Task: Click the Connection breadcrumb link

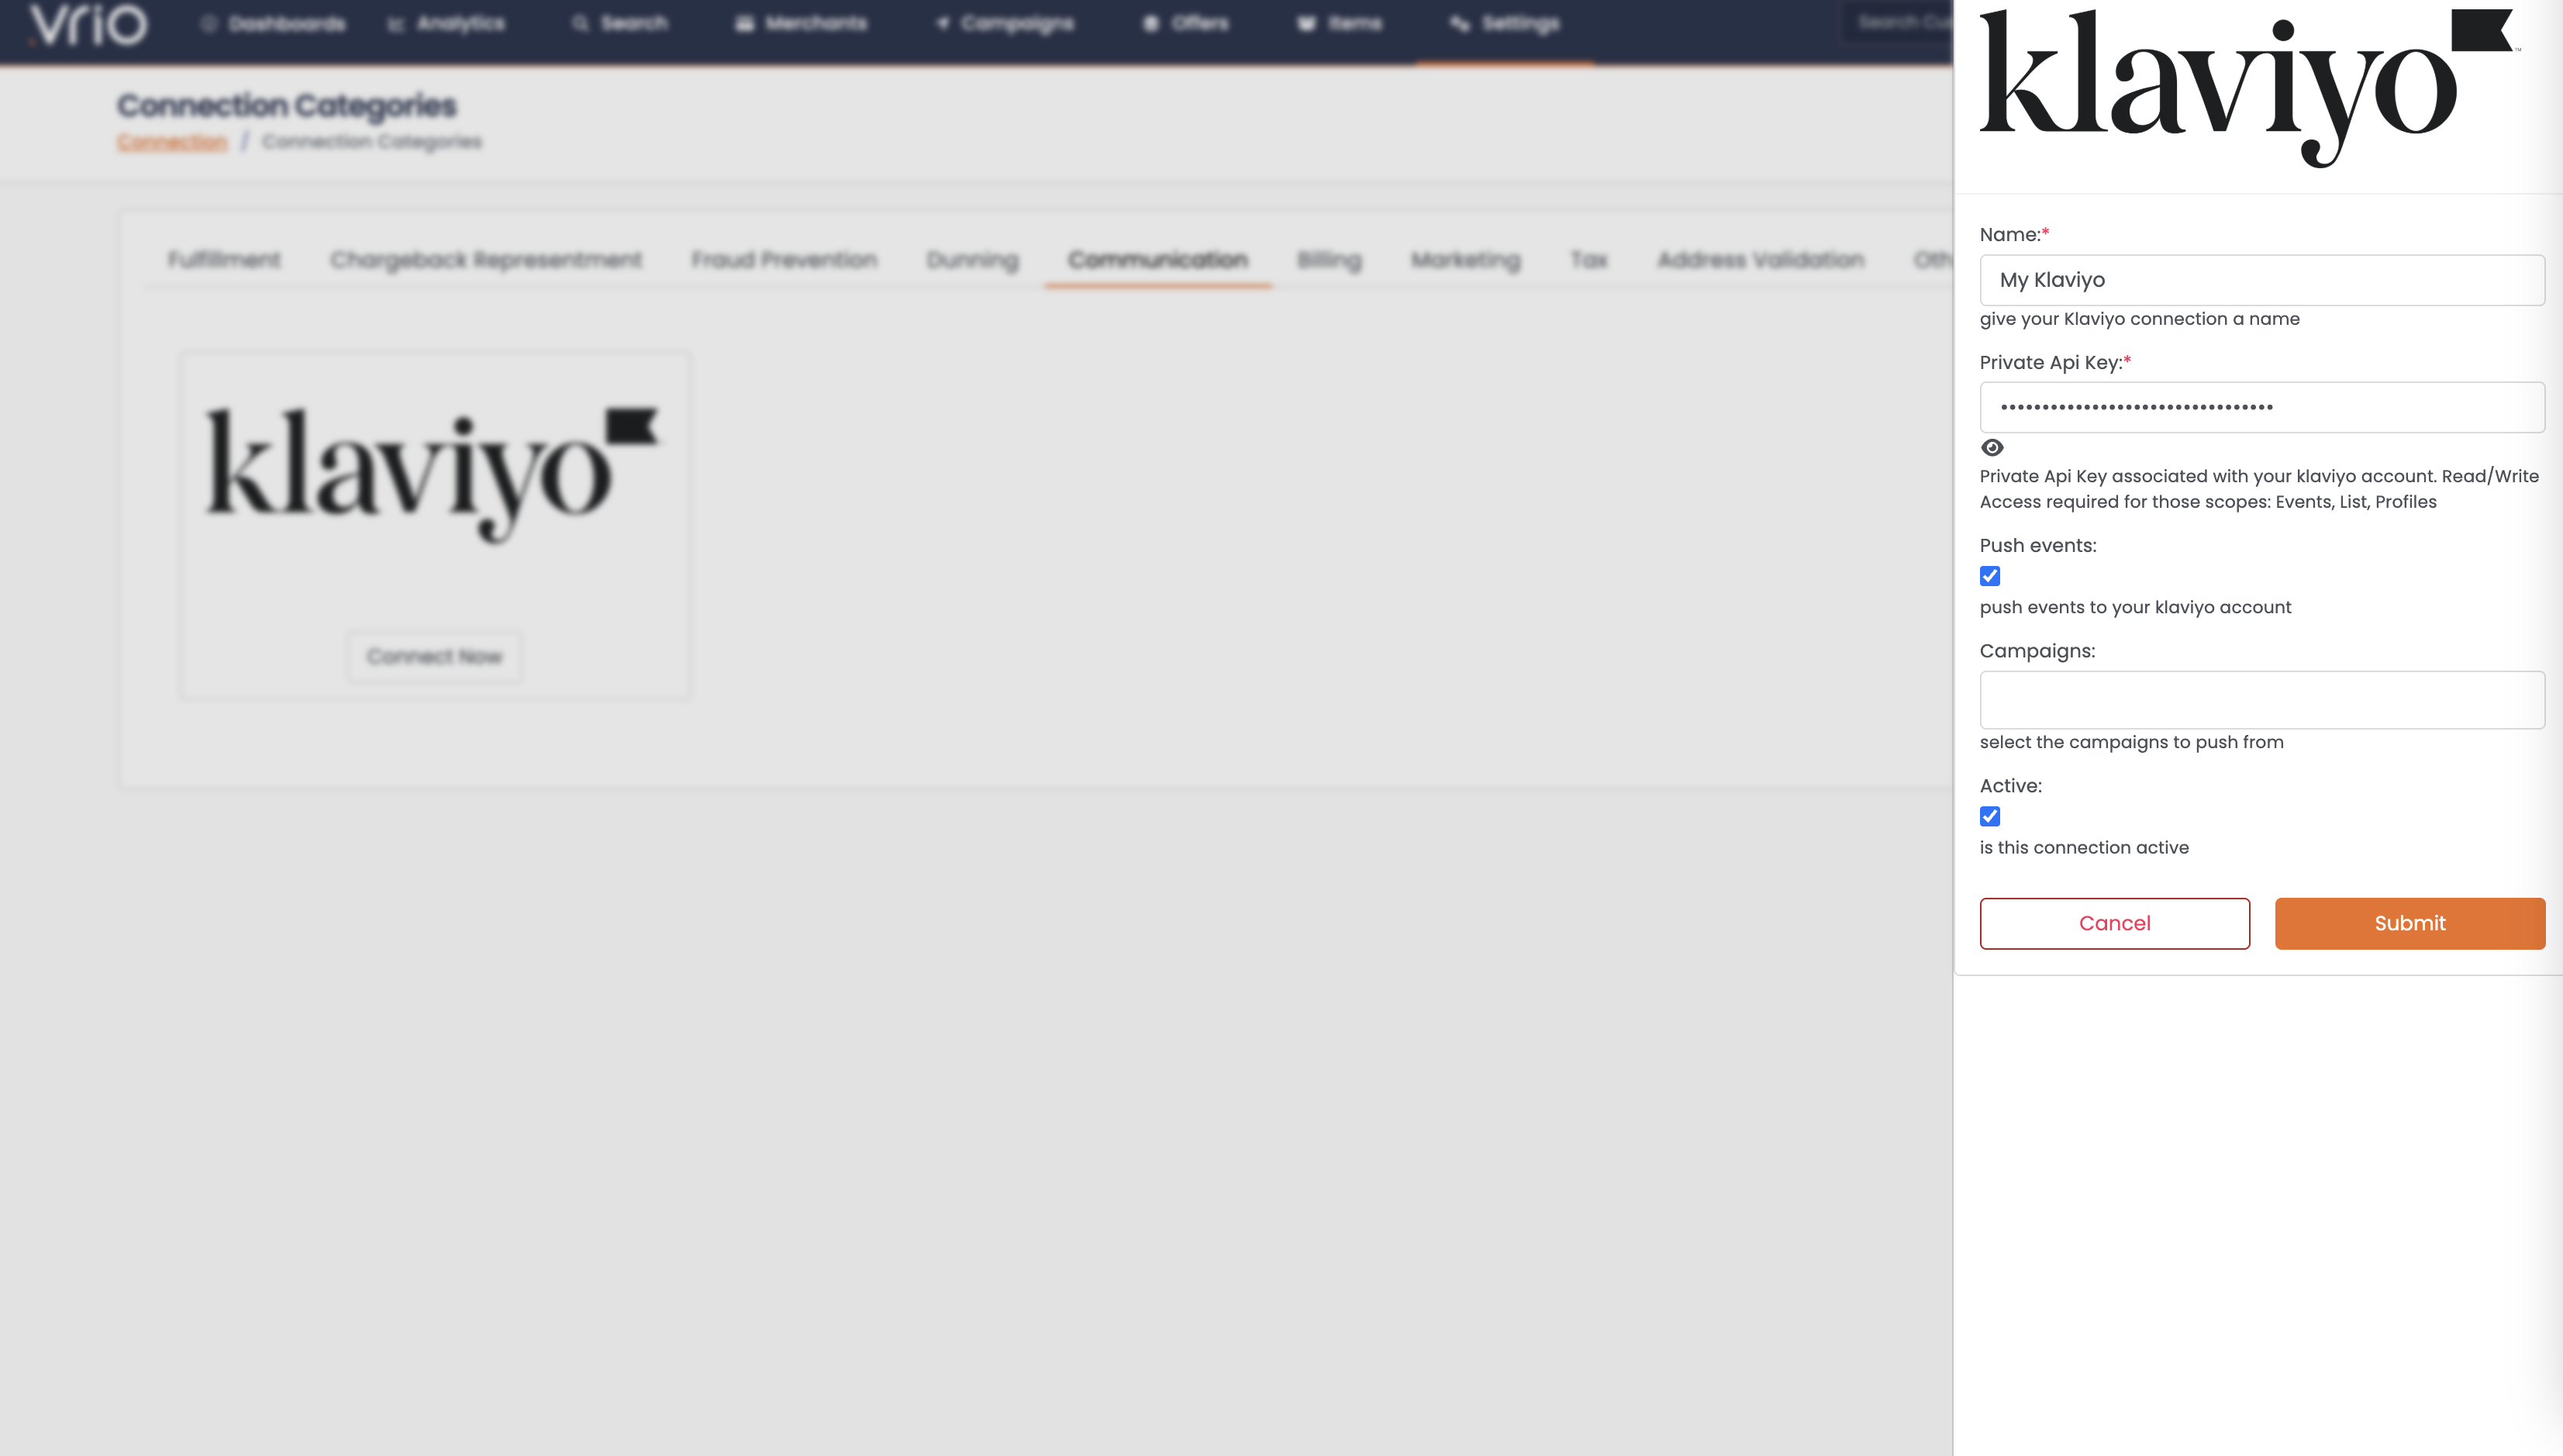Action: click(172, 142)
